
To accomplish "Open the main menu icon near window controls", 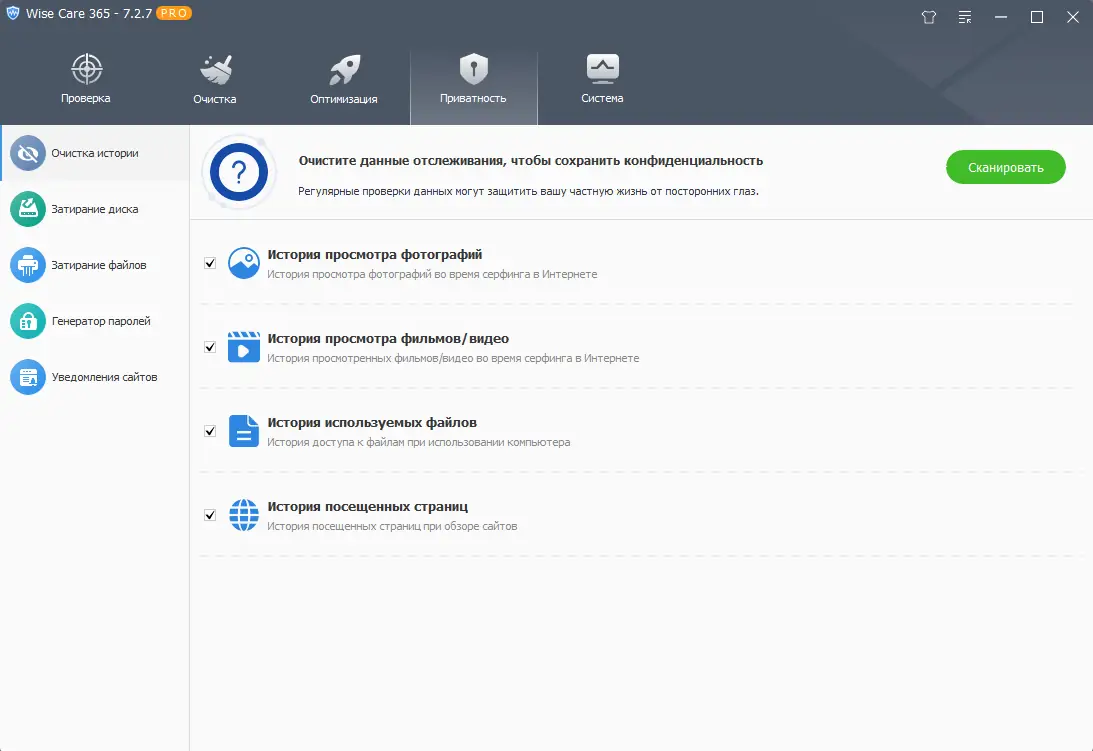I will tap(964, 17).
